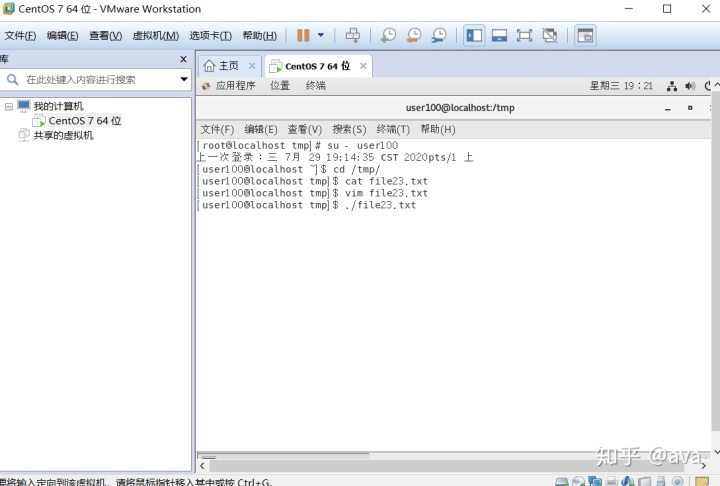Click the horizontal scrollbar left arrow
Screen dimensions: 720x486
tap(202, 466)
